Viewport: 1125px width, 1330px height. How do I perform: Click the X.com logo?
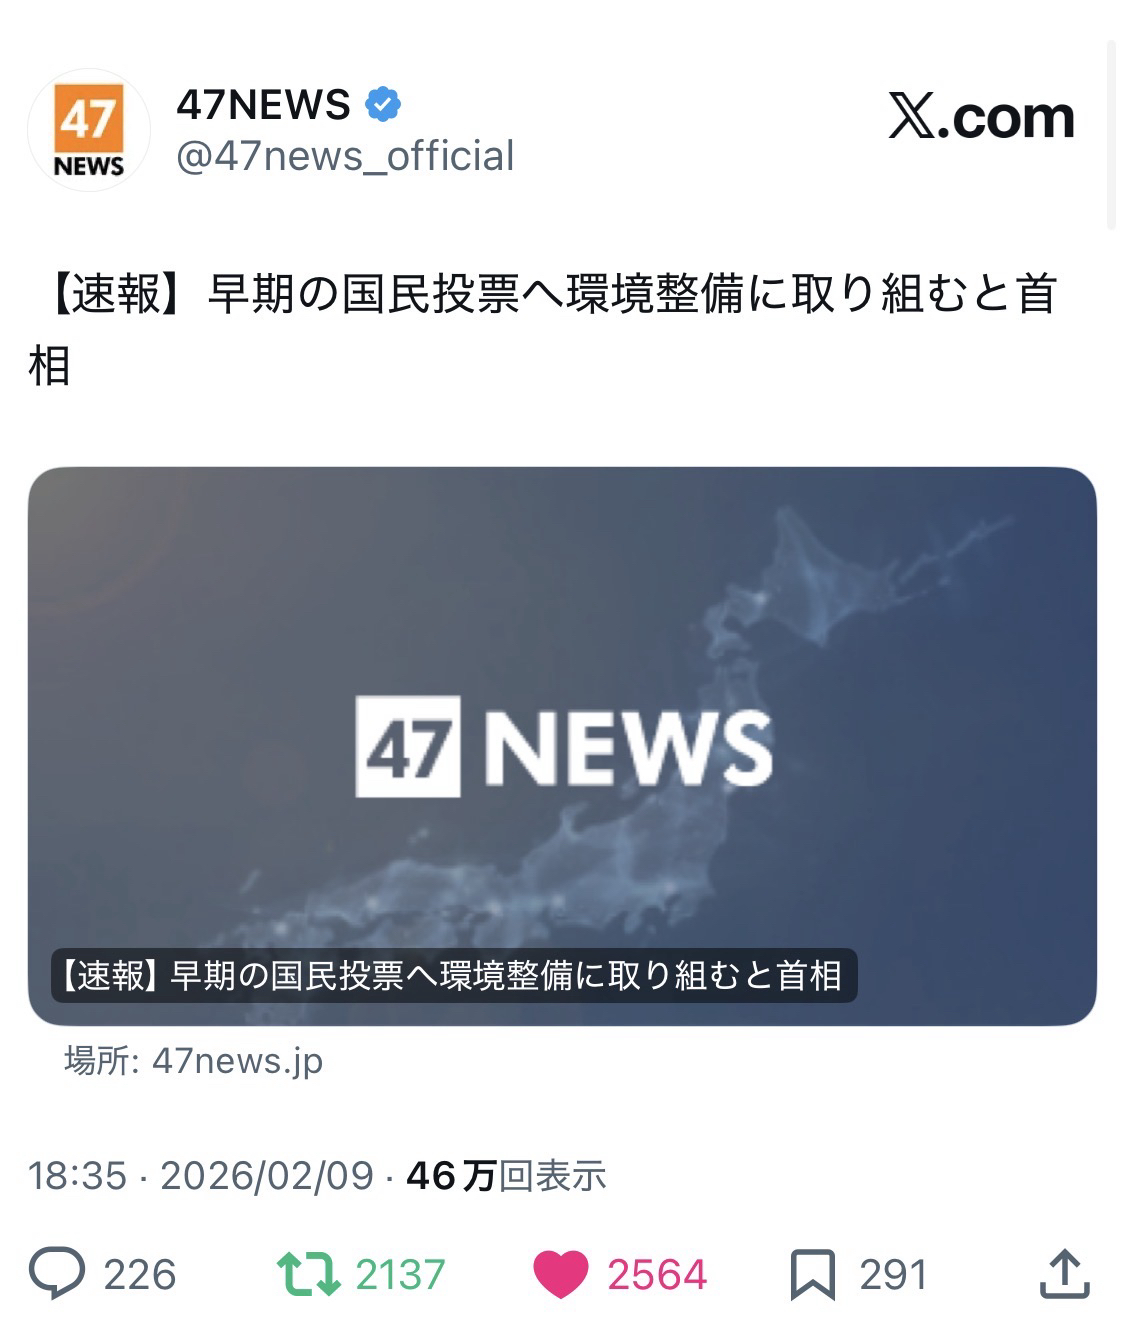pyautogui.click(x=981, y=117)
